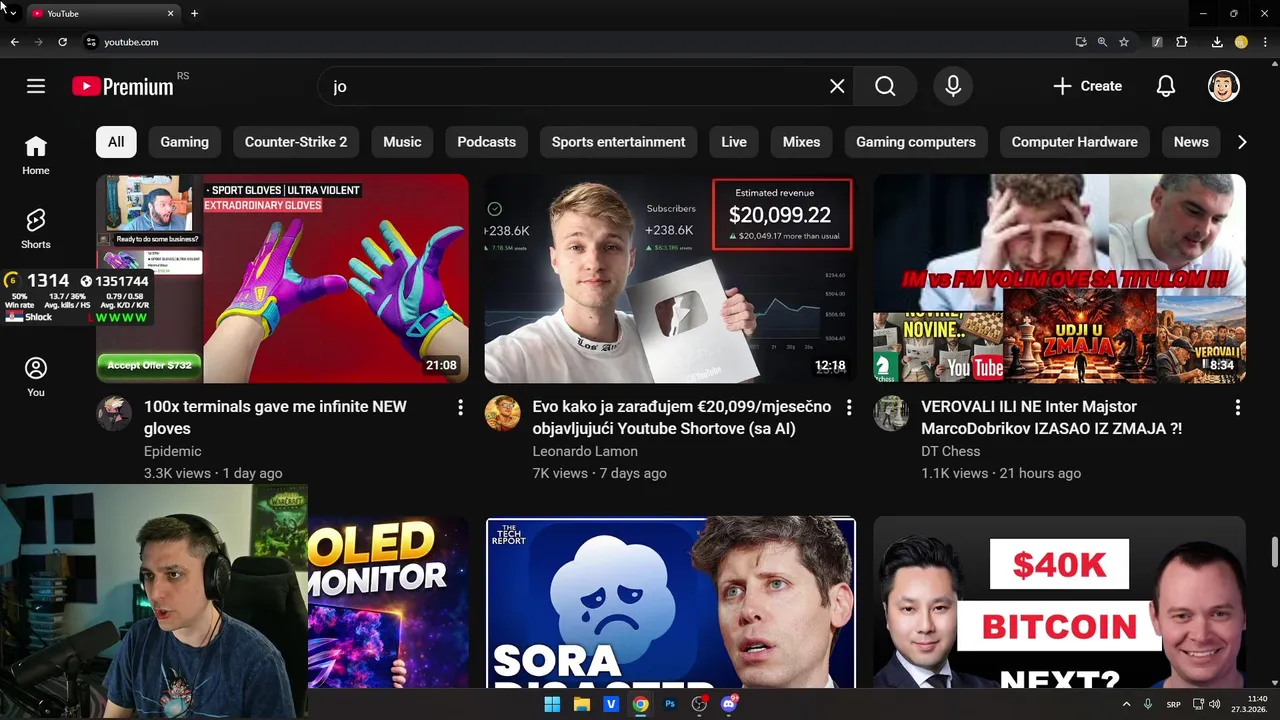The image size is (1280, 720).
Task: Open DT Chess channel name link
Action: pyautogui.click(x=950, y=451)
